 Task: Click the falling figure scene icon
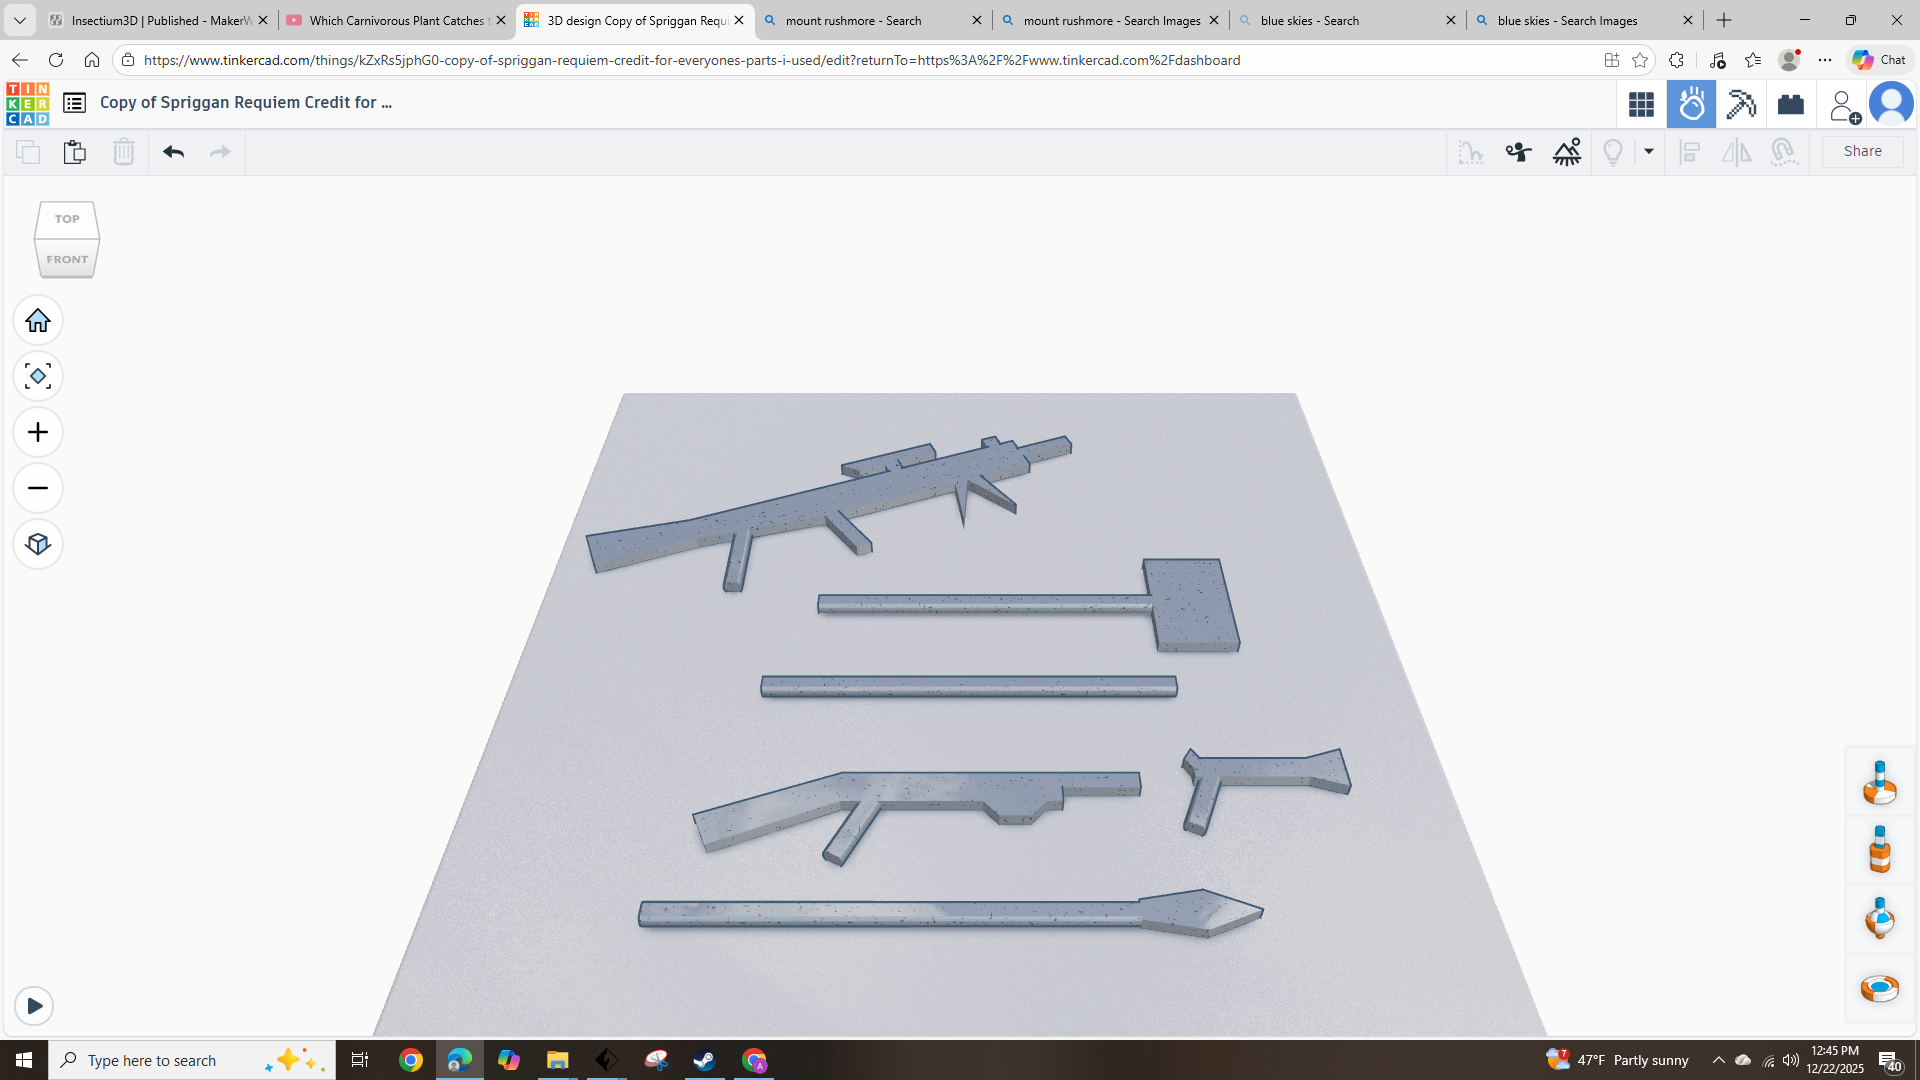pyautogui.click(x=1518, y=152)
